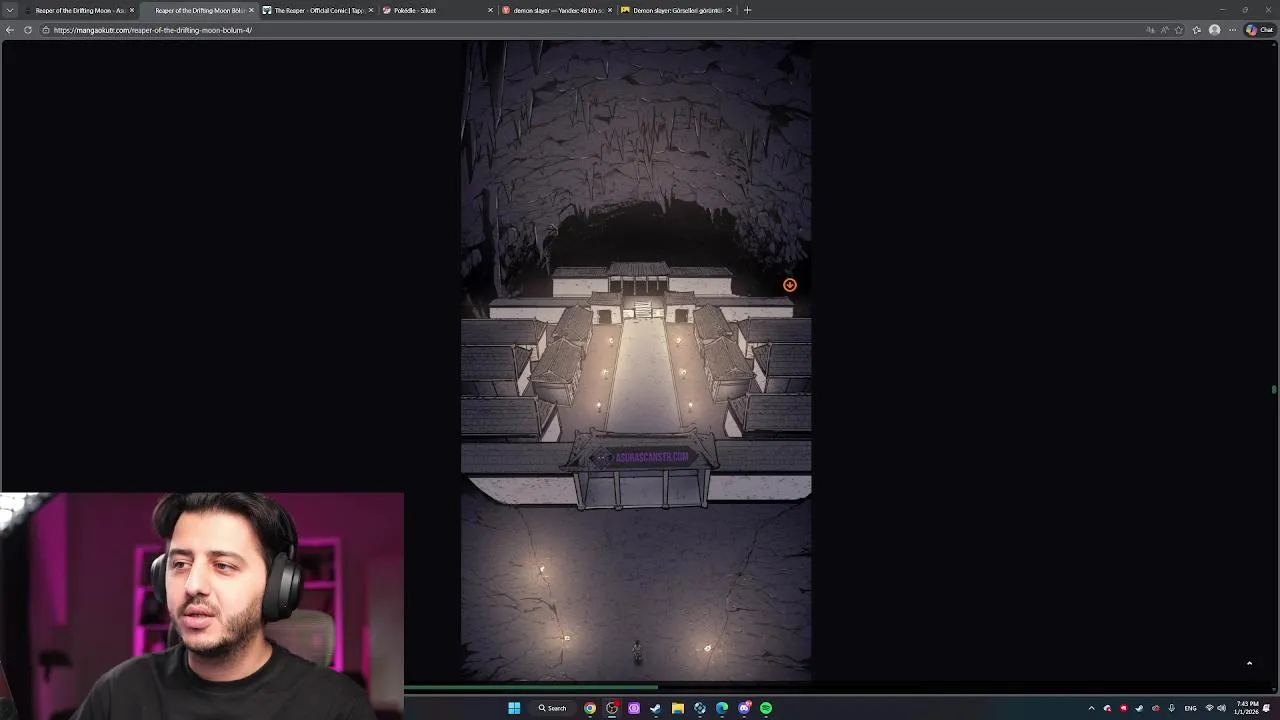Reload the page with the refresh icon
Image resolution: width=1280 pixels, height=720 pixels.
tap(28, 30)
